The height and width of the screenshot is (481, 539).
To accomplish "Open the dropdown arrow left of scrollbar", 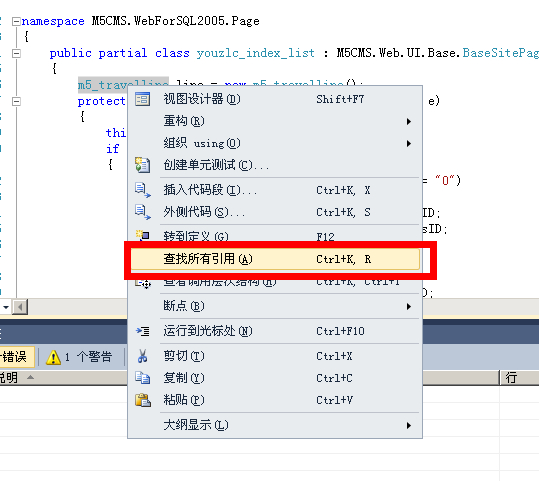I will [6, 307].
